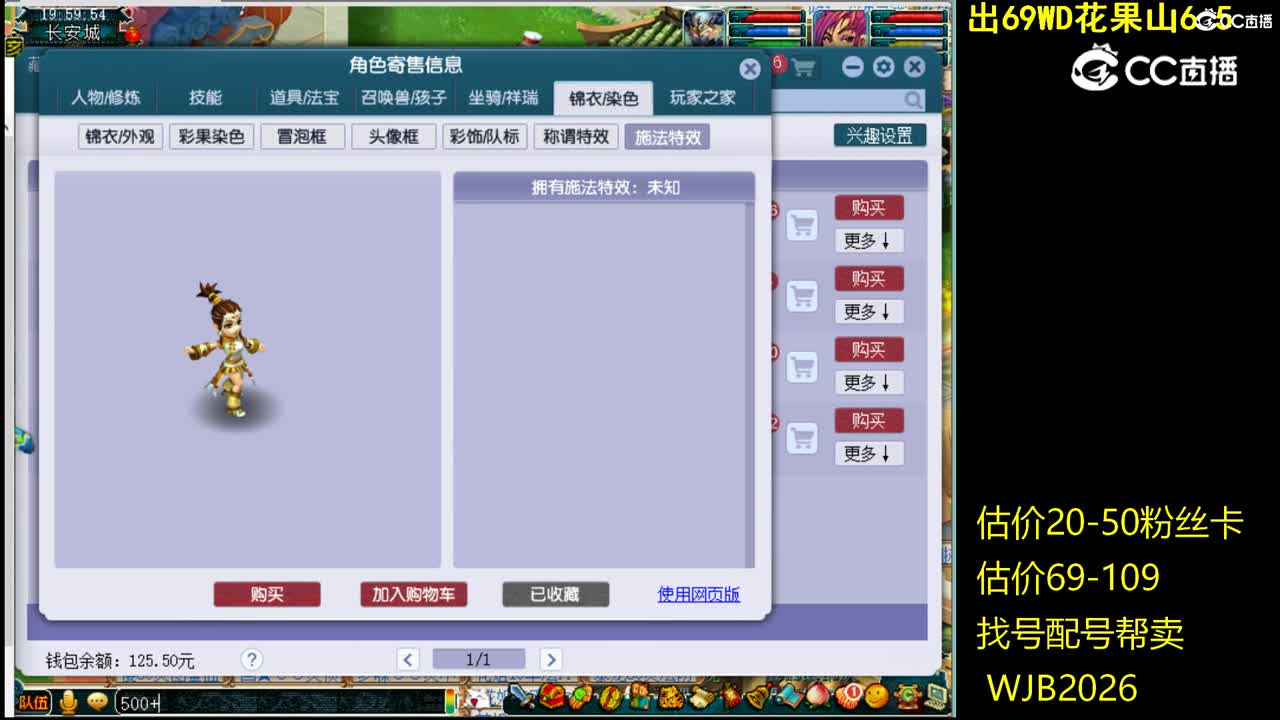1280x720 pixels.
Task: Click the microphone voice icon
Action: (68, 703)
